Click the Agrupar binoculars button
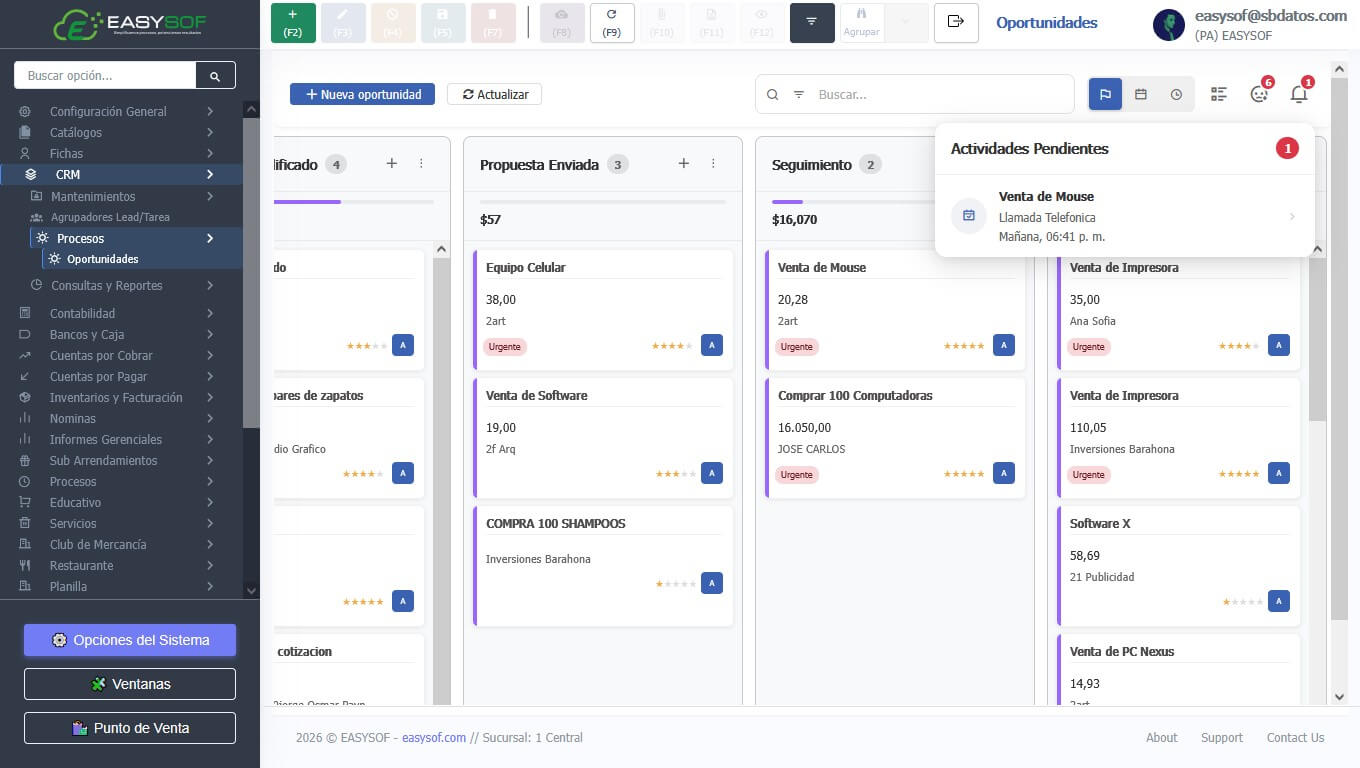Viewport: 1360px width, 768px height. (861, 23)
